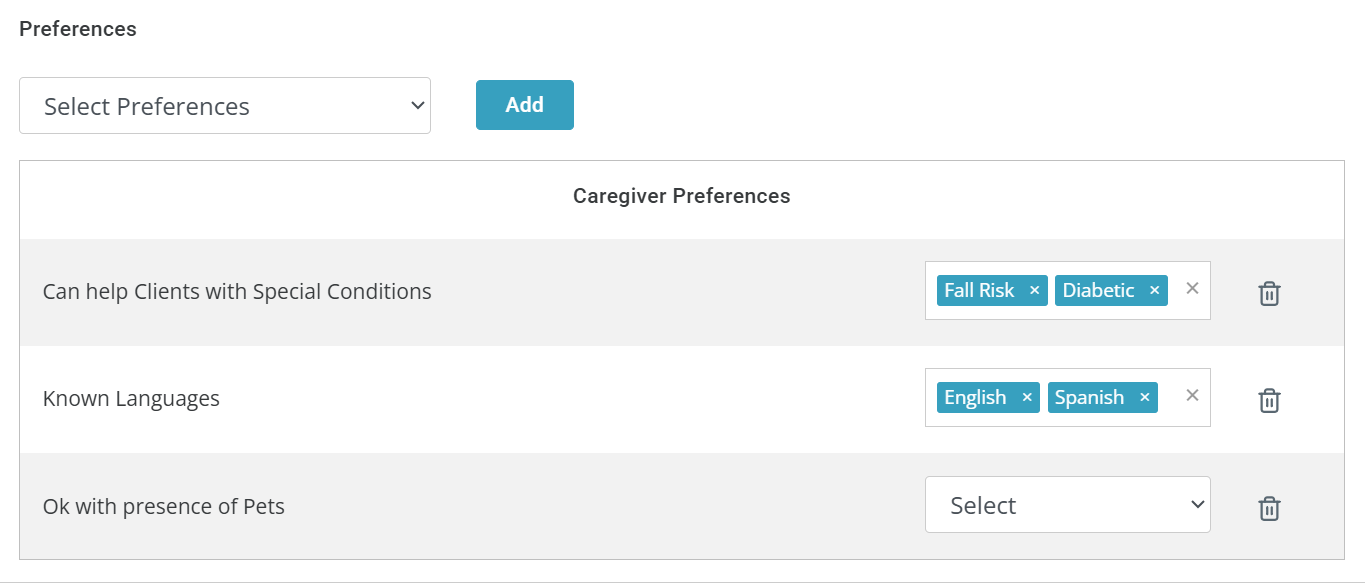Remove the Fall Risk tag
This screenshot has height=585, width=1365.
click(1034, 291)
